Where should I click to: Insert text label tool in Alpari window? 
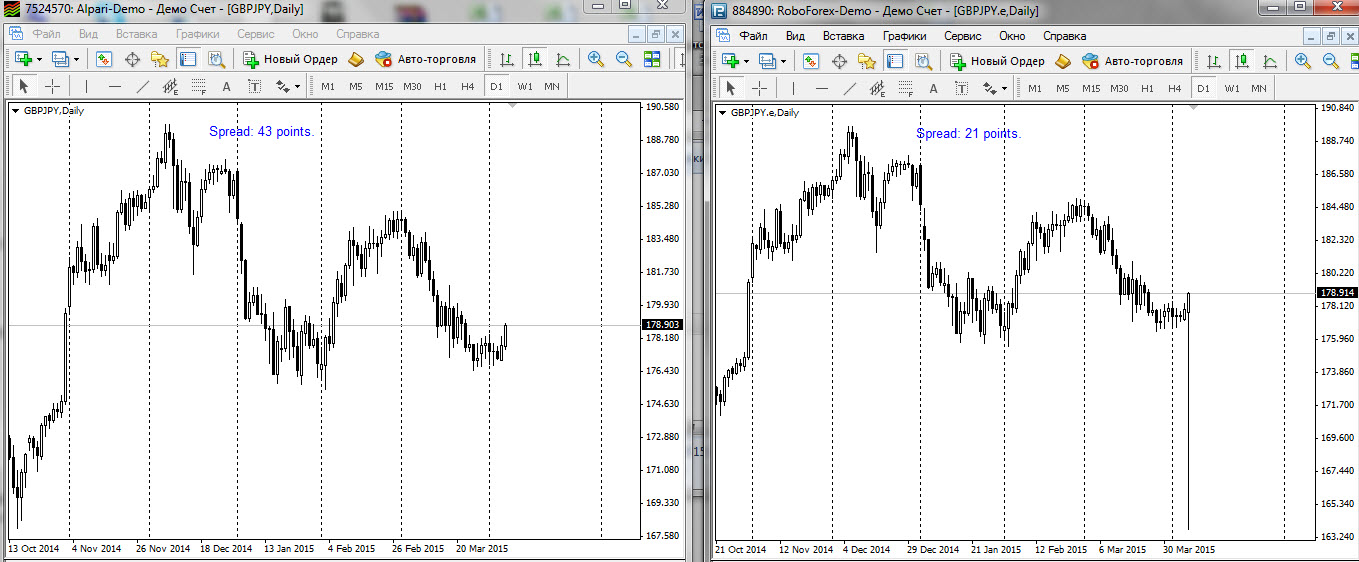(254, 86)
